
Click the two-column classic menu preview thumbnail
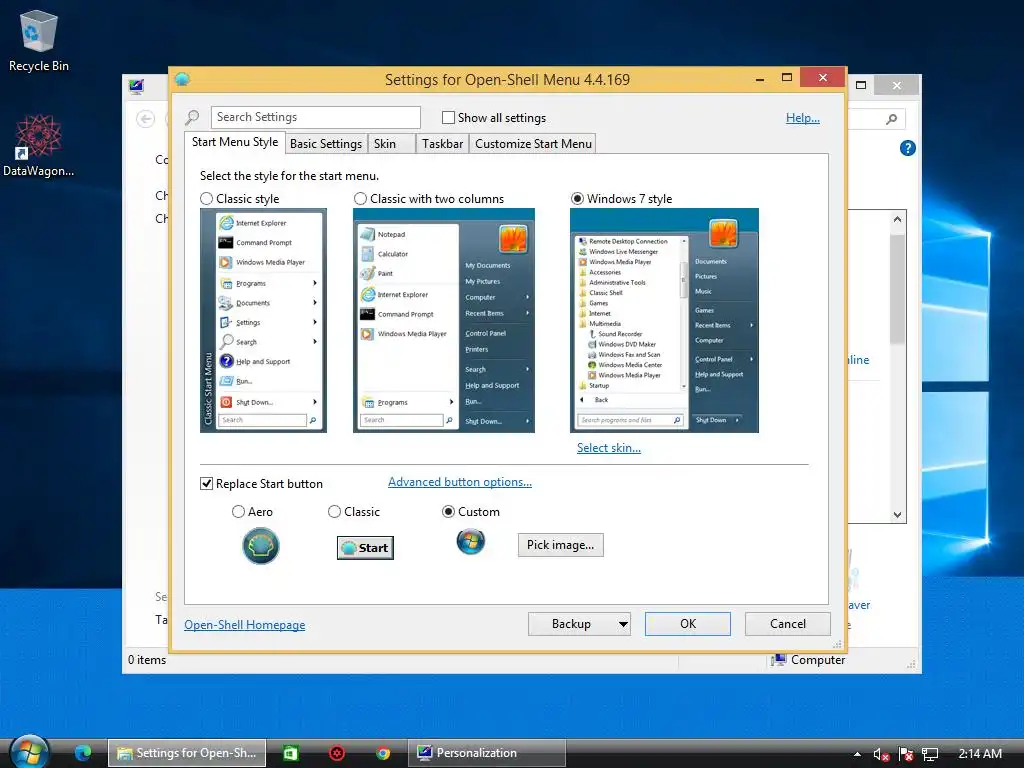(x=443, y=321)
